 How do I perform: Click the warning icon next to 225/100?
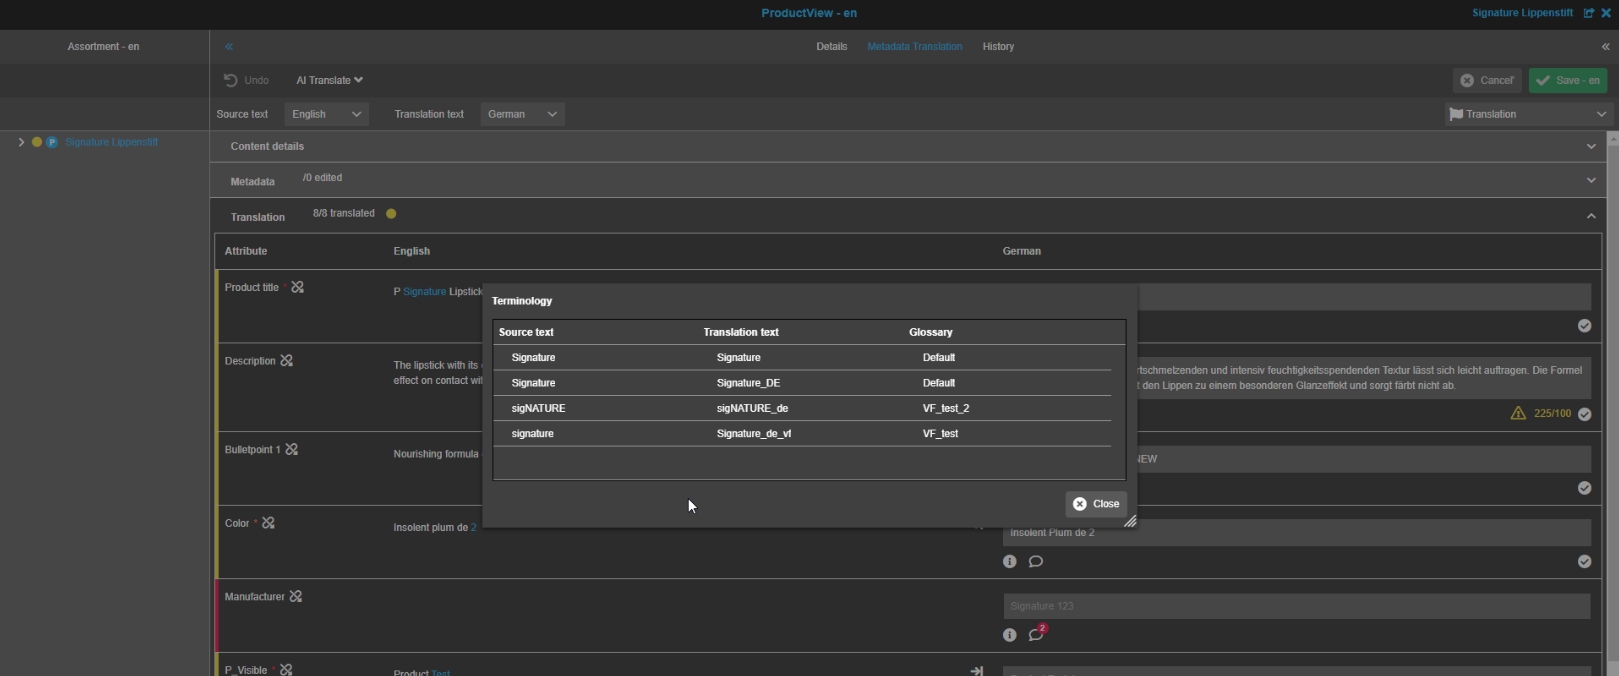tap(1518, 414)
